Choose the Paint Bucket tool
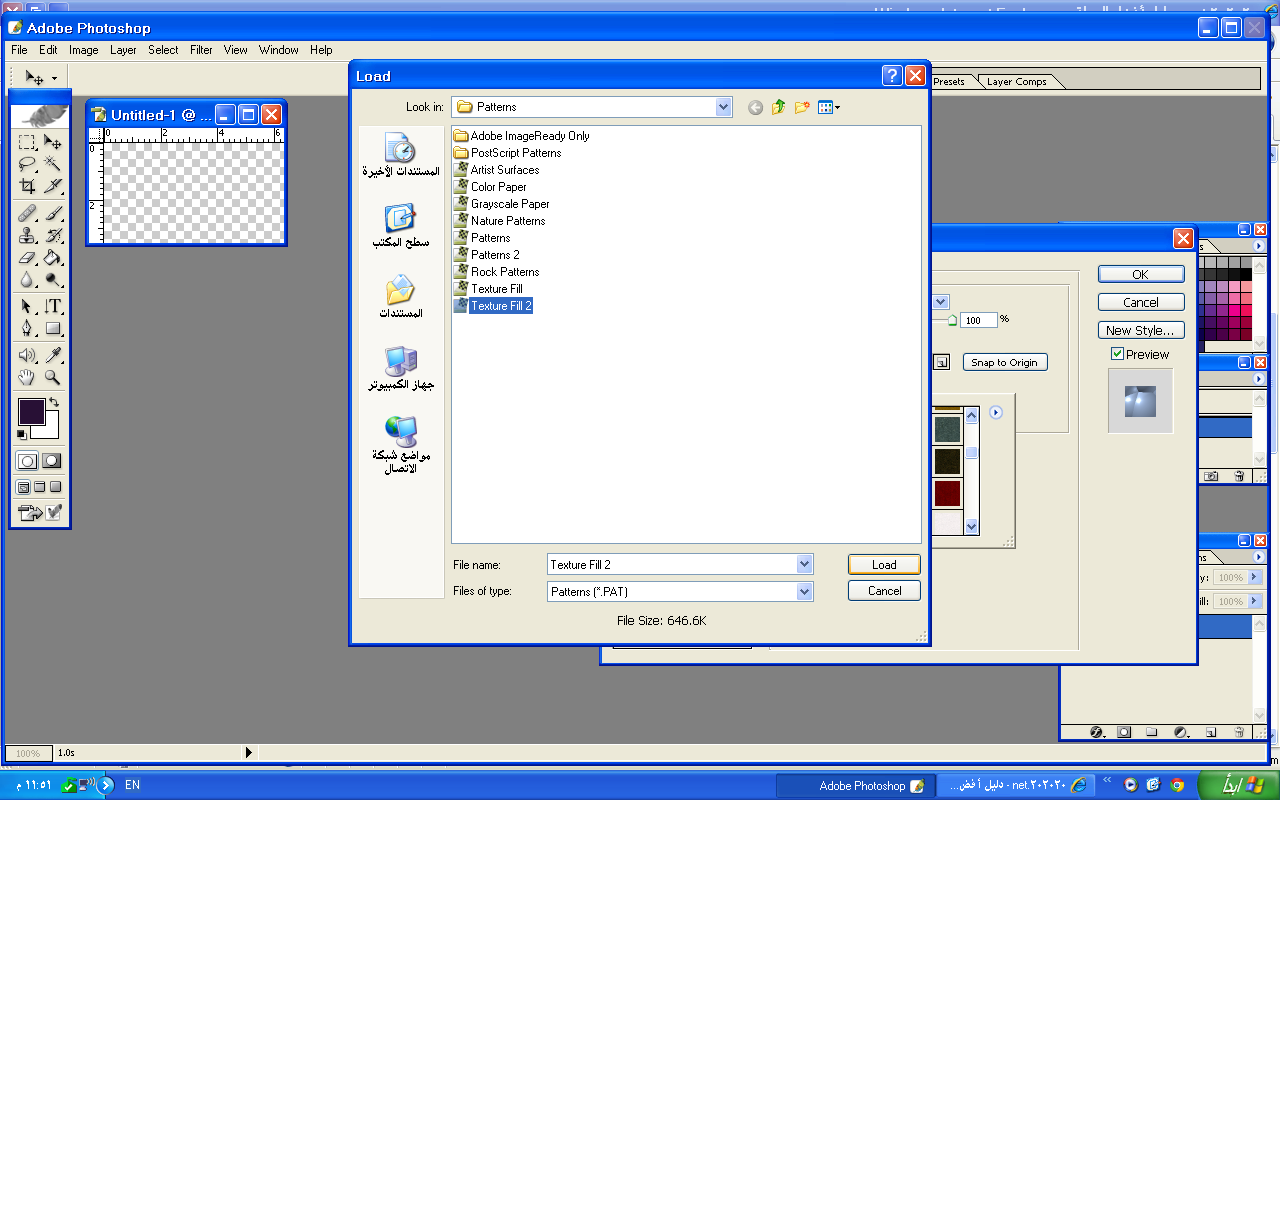Screen dimensions: 1280x1227 (x=53, y=258)
